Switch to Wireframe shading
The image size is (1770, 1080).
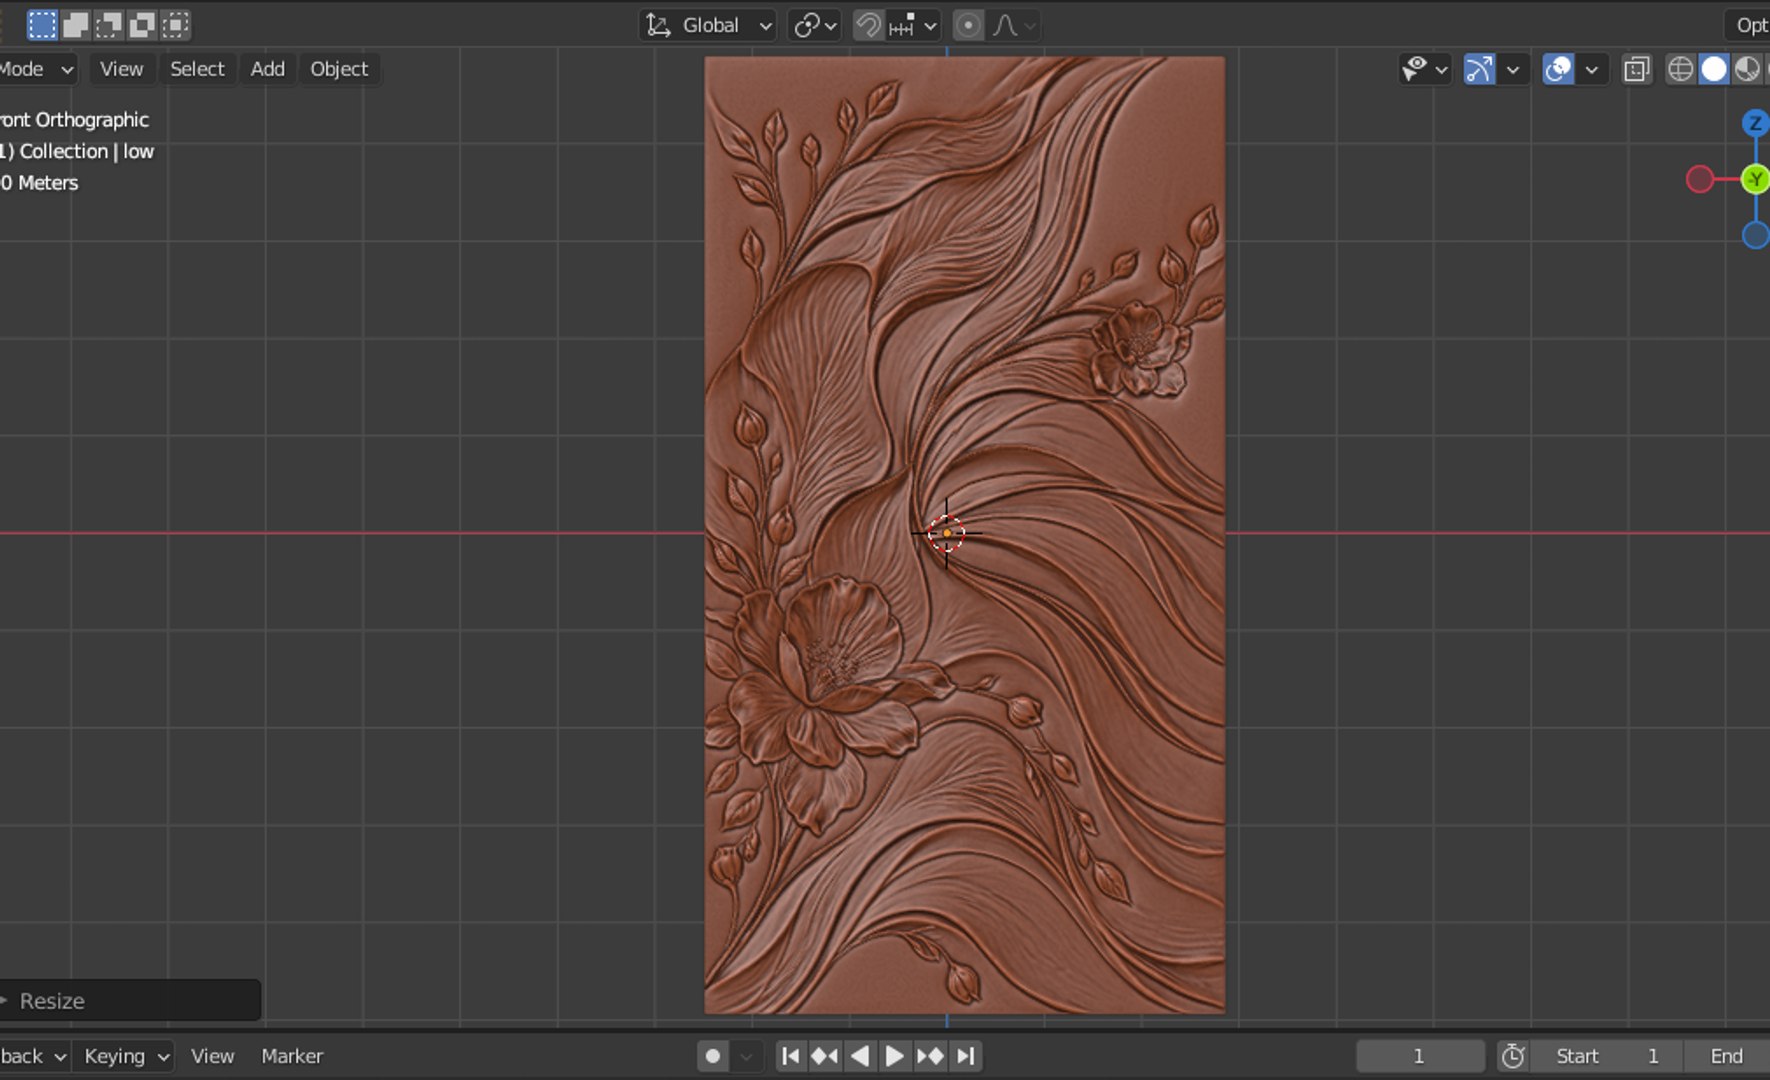point(1681,69)
